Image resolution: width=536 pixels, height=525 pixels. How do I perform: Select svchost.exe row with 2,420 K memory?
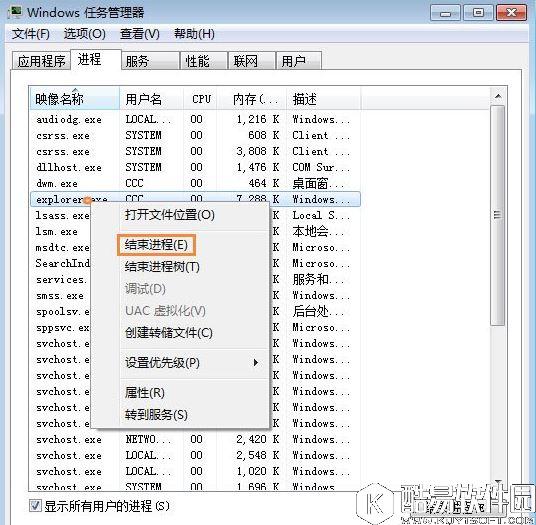[x=195, y=440]
